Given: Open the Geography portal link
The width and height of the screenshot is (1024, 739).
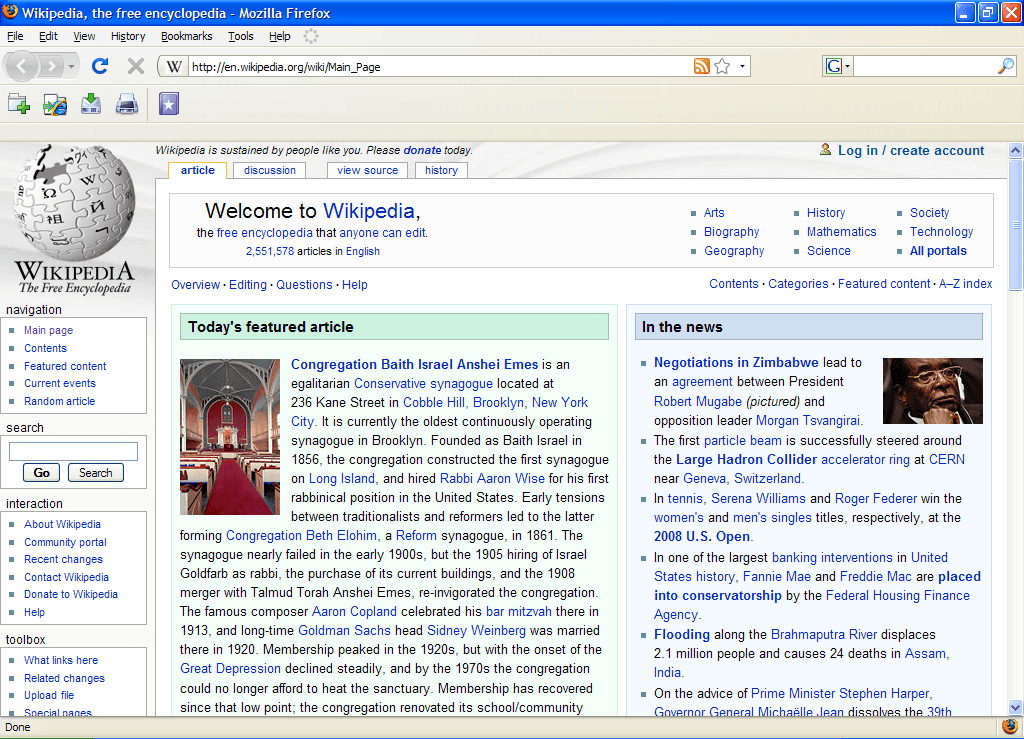Looking at the screenshot, I should coord(734,251).
